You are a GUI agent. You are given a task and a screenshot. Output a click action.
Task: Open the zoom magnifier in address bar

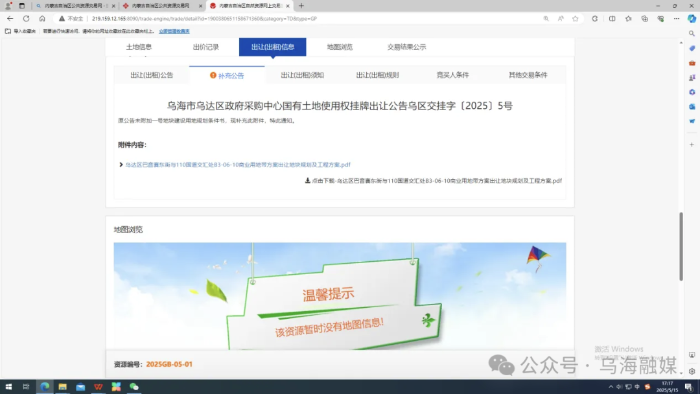(546, 19)
